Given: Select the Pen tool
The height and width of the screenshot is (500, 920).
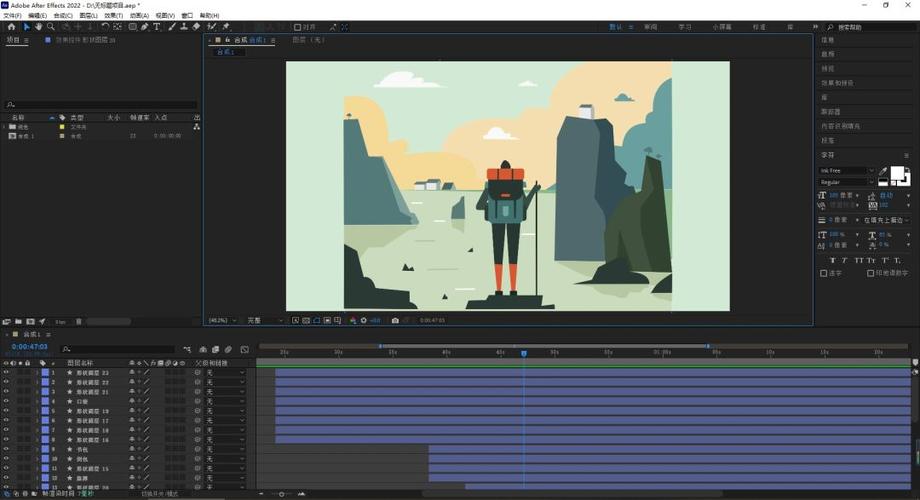Looking at the screenshot, I should [x=145, y=27].
